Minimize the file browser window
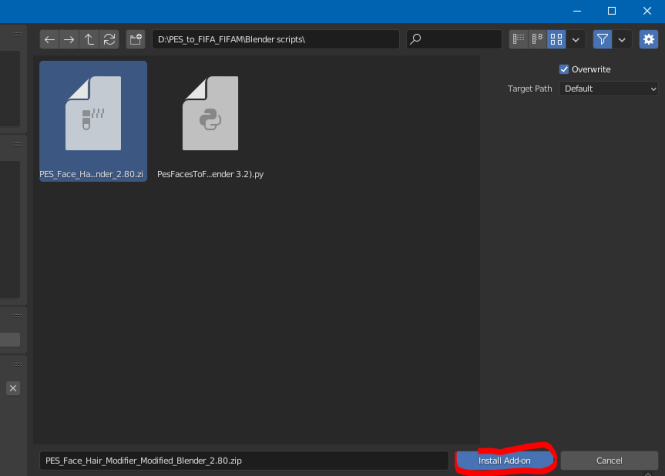This screenshot has width=665, height=476. [x=577, y=11]
